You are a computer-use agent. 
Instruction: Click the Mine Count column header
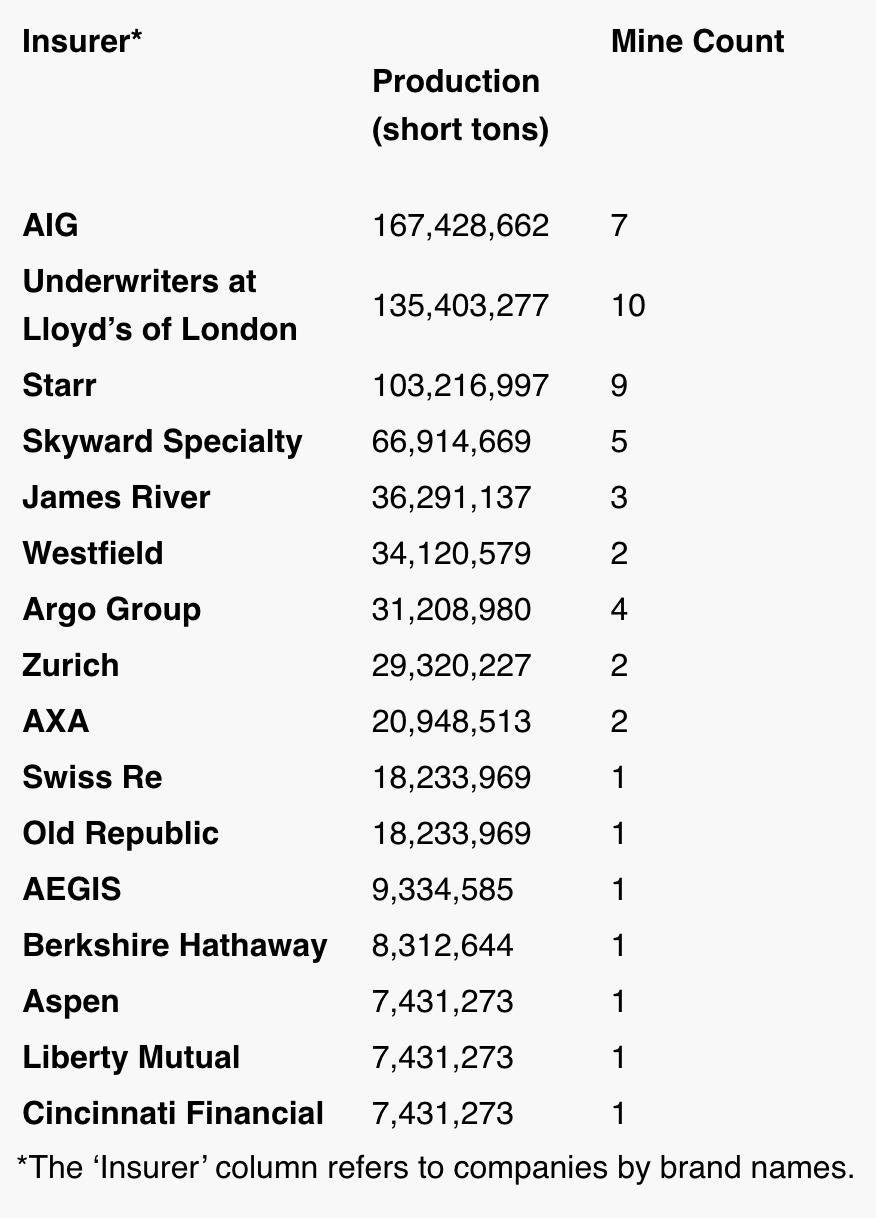697,42
